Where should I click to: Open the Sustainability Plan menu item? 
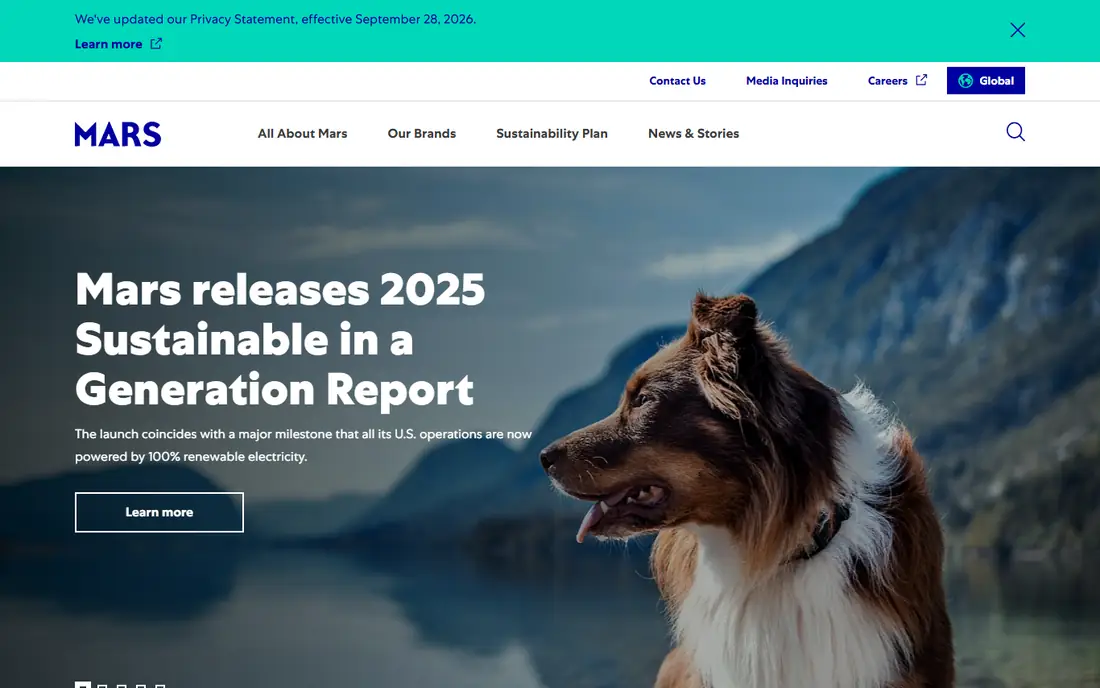(552, 133)
